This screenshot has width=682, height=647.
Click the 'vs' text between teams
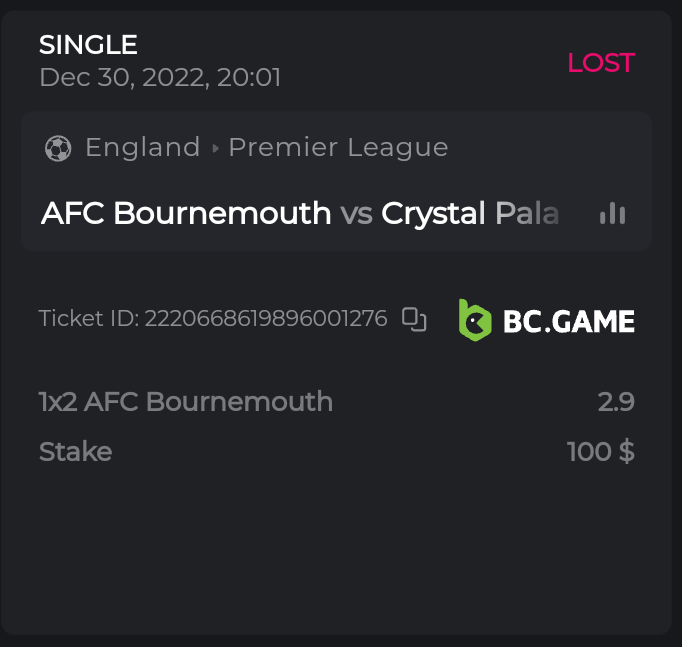[x=356, y=213]
